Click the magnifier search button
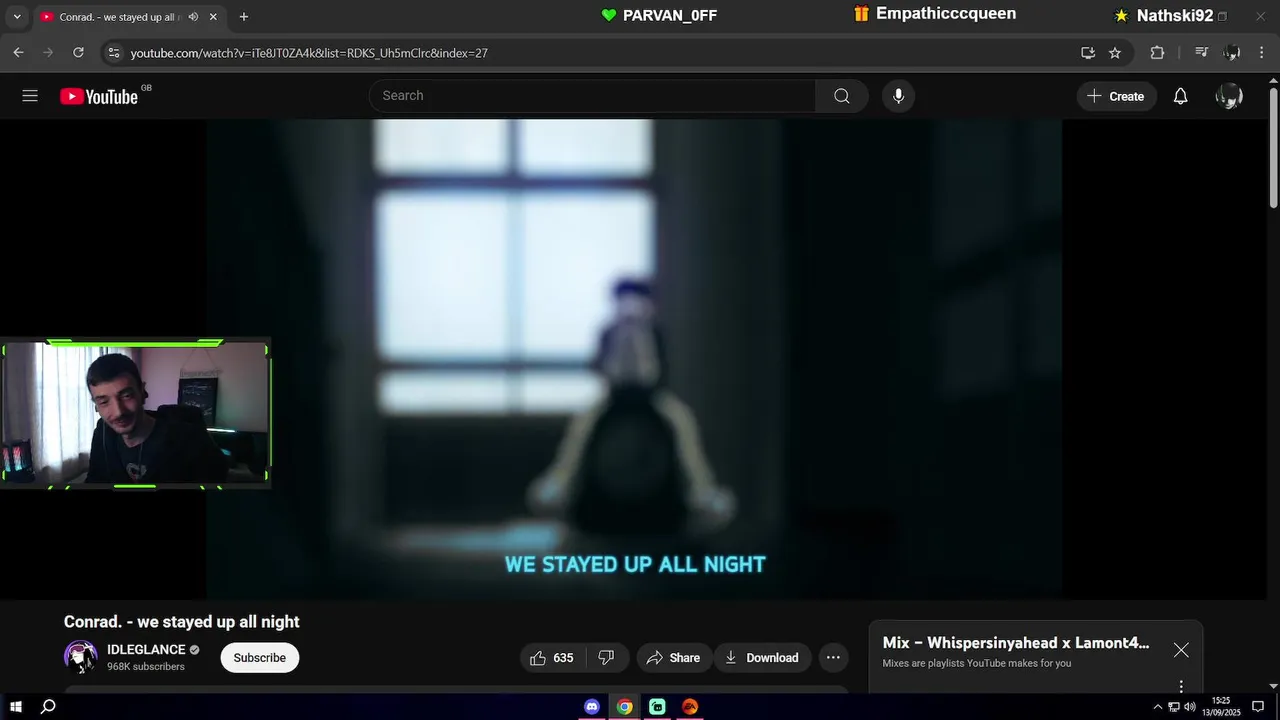Image resolution: width=1280 pixels, height=720 pixels. click(x=842, y=96)
